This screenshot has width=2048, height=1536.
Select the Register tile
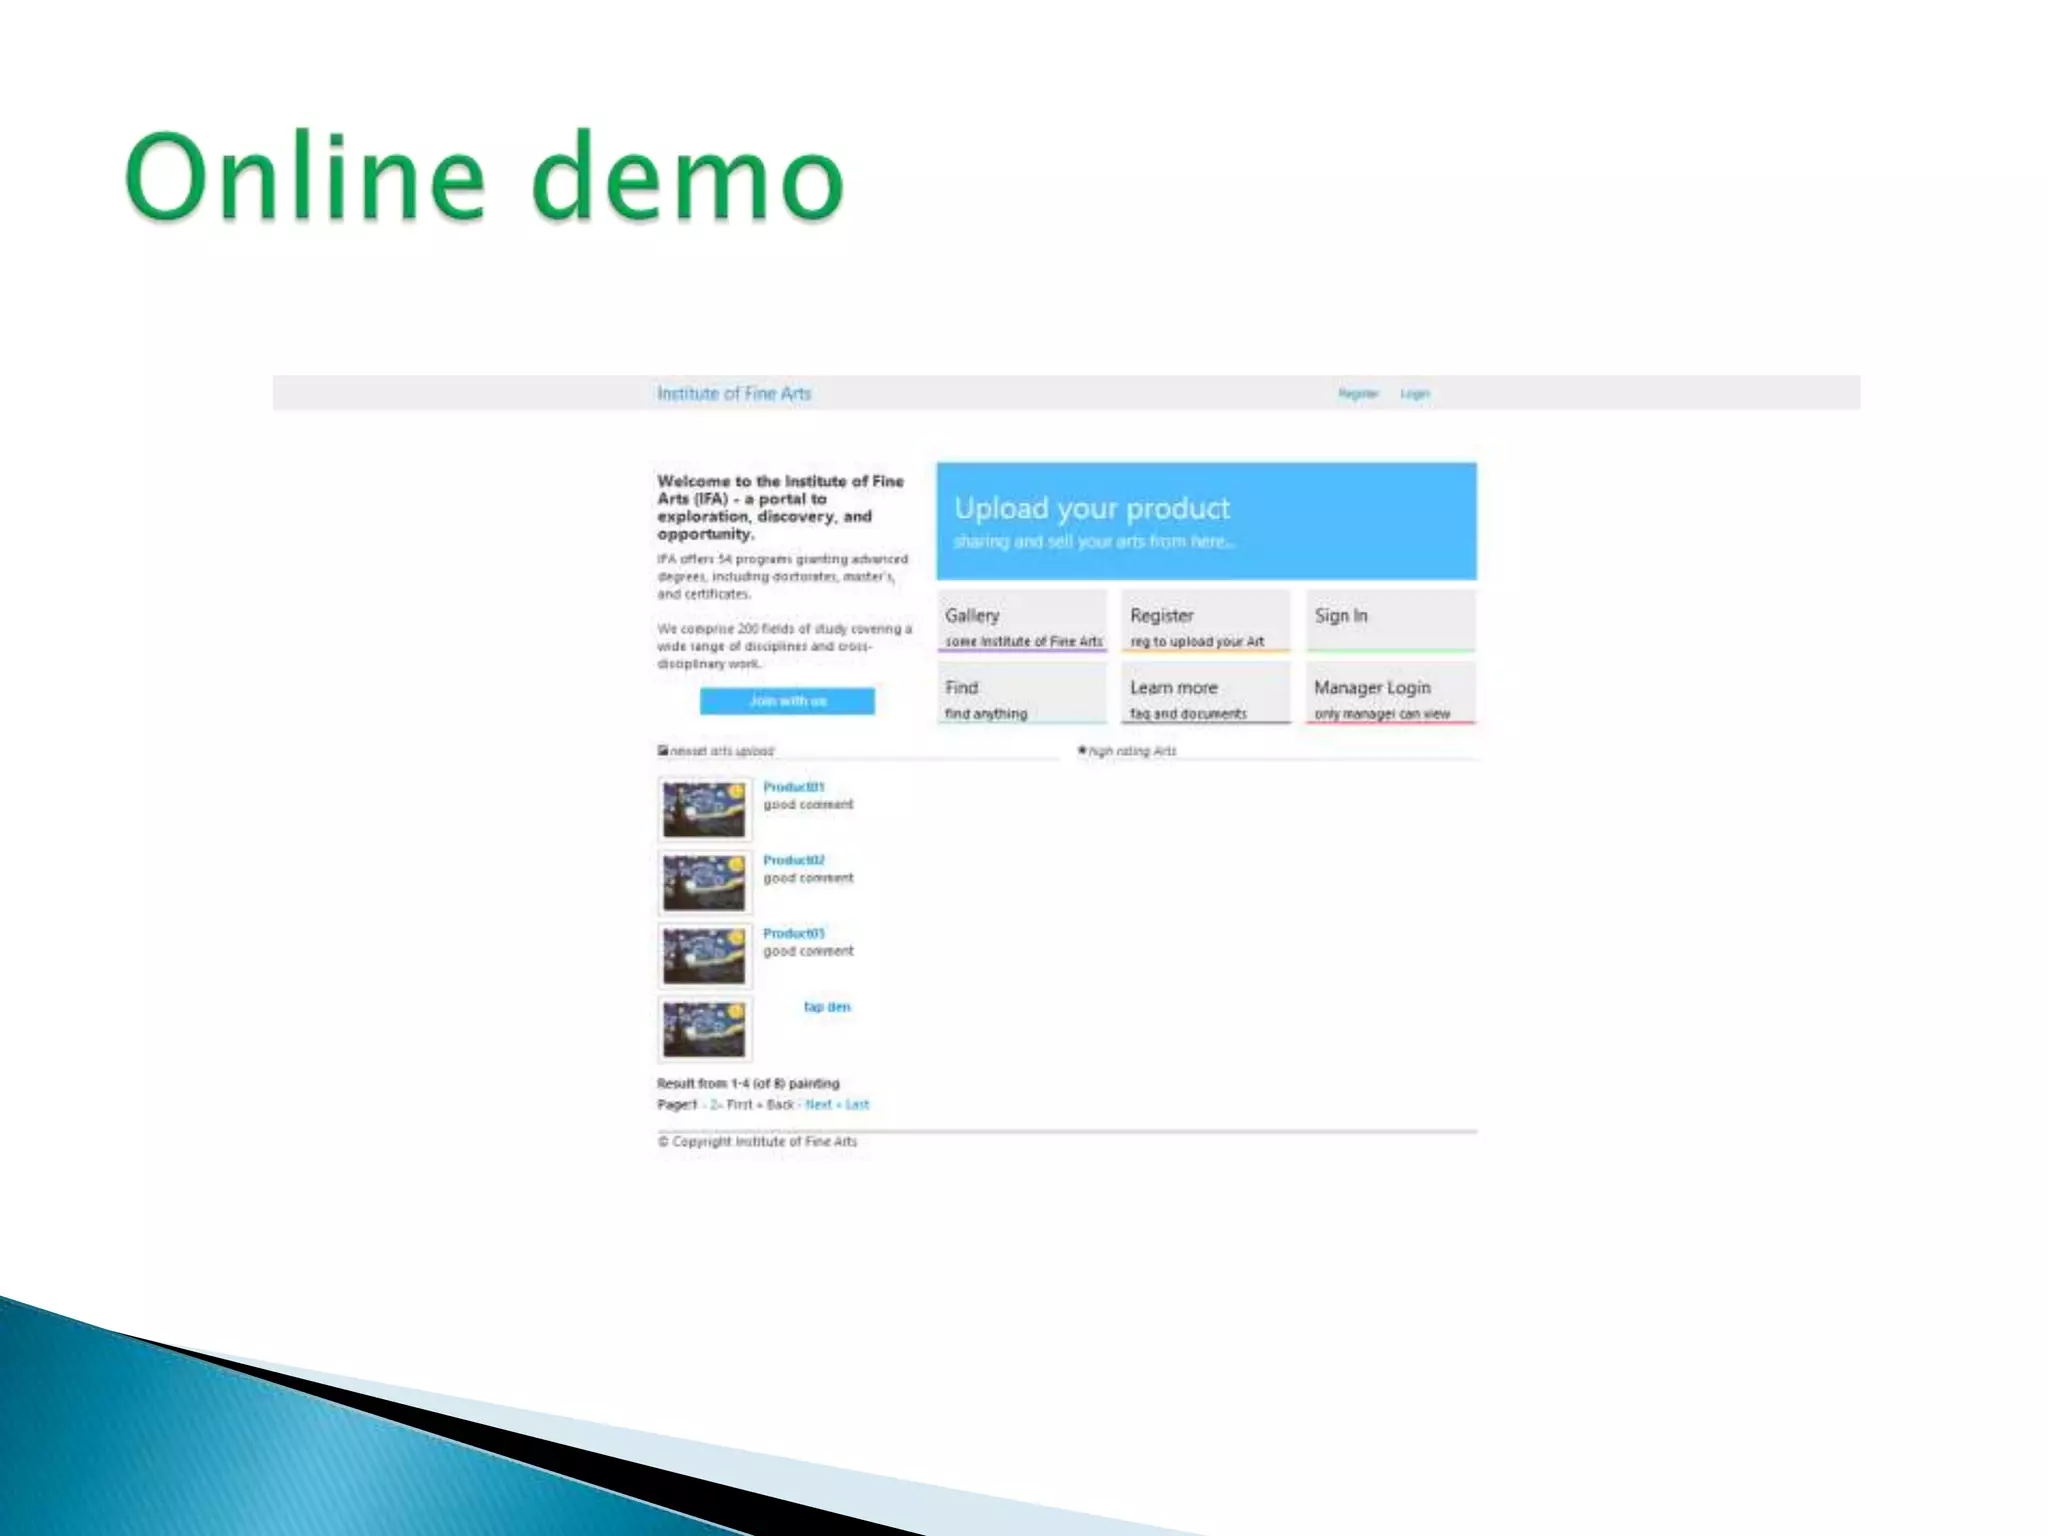pos(1205,621)
